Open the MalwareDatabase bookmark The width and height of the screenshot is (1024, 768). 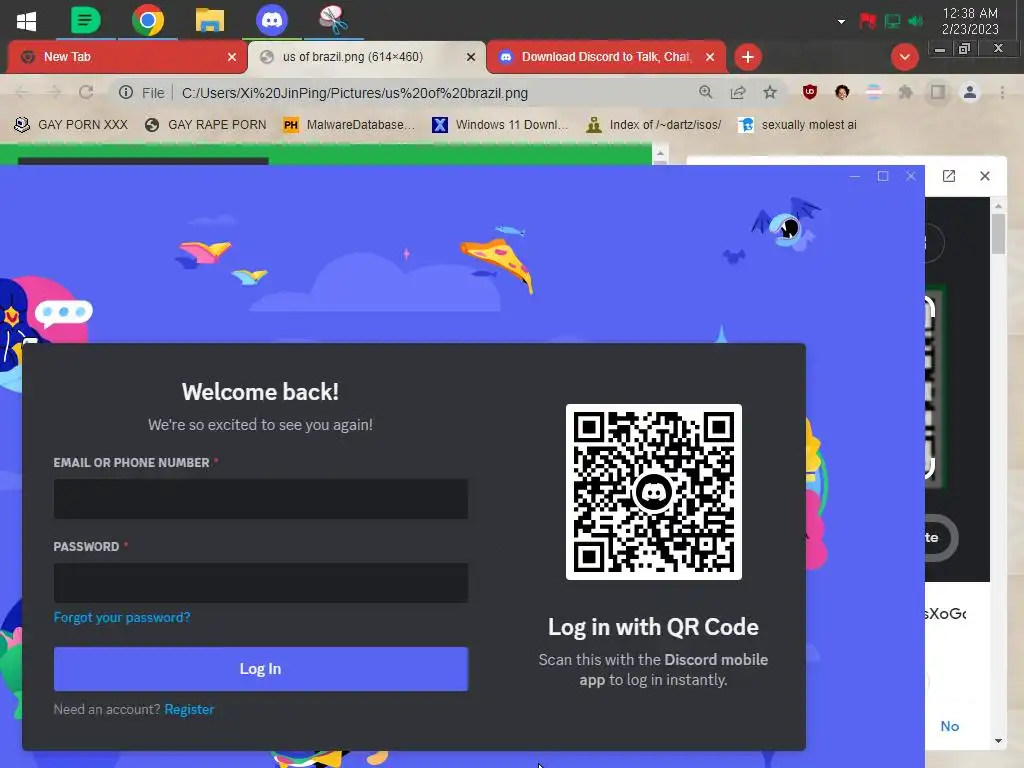(x=349, y=125)
